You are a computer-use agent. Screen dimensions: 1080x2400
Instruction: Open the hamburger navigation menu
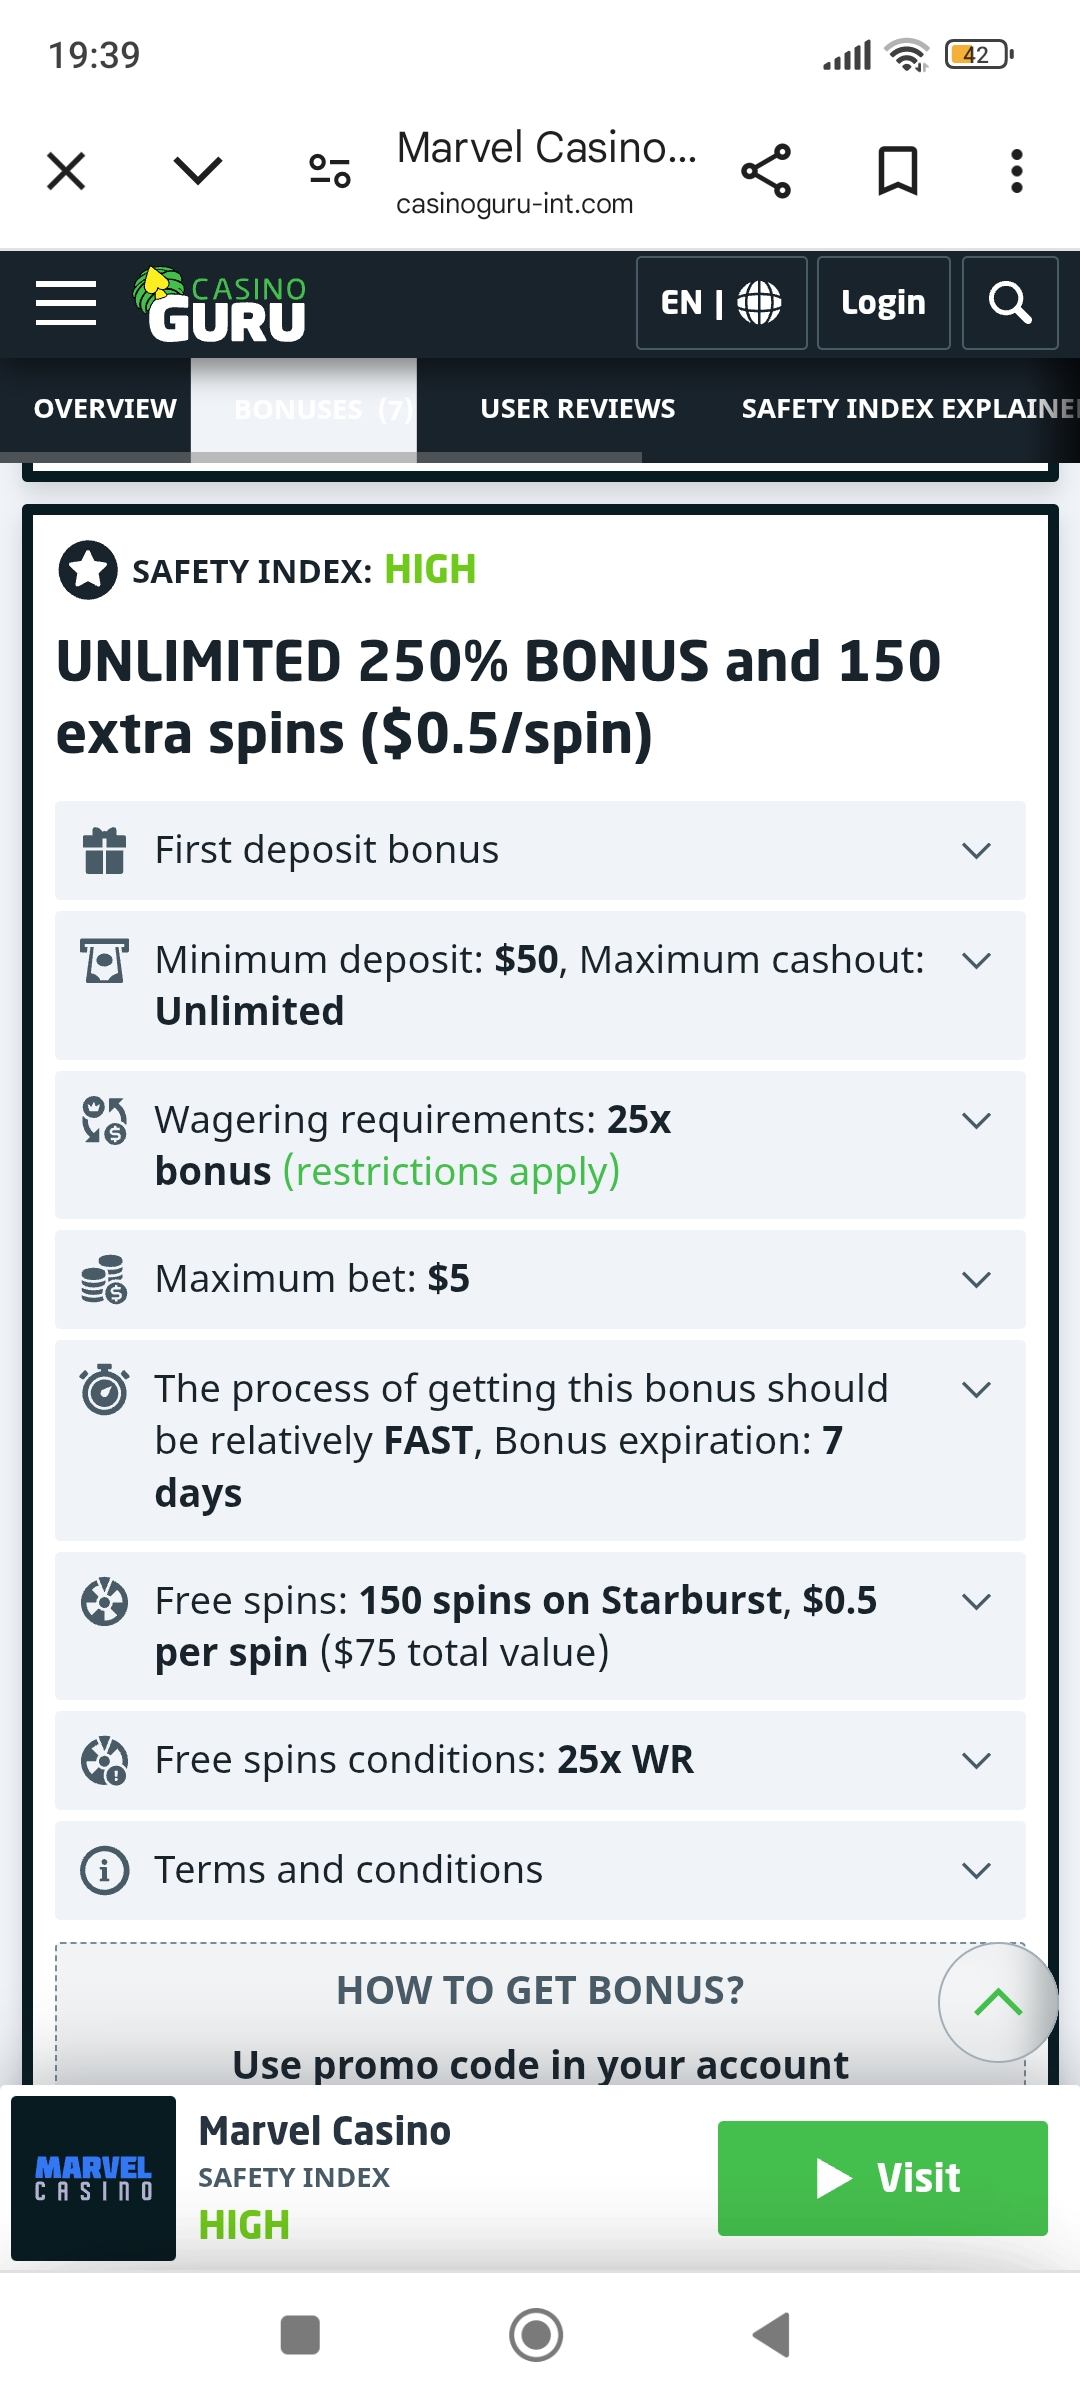pos(66,303)
